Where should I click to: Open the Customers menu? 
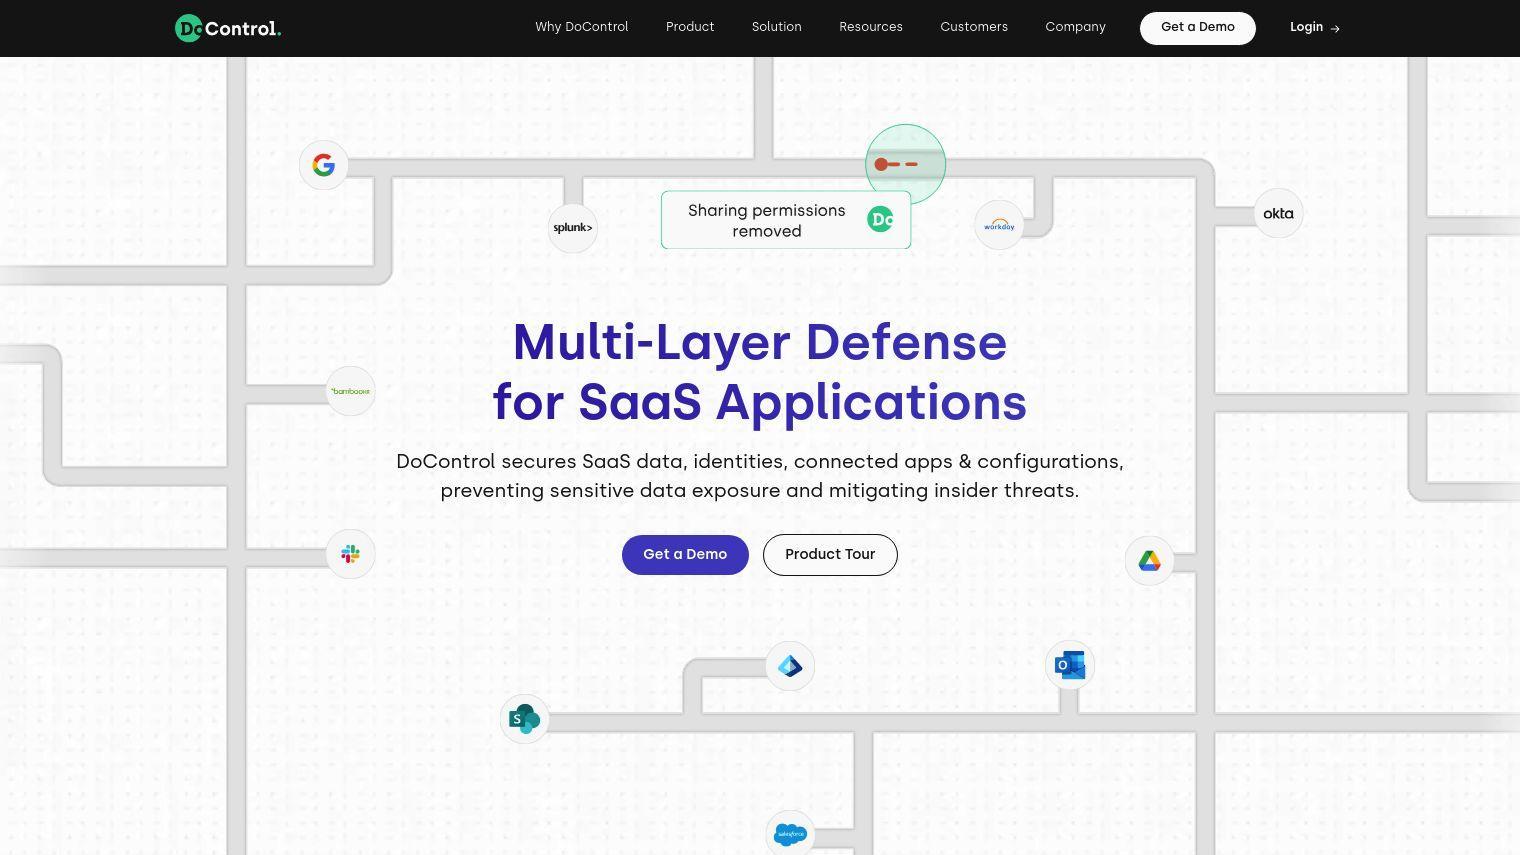point(974,27)
